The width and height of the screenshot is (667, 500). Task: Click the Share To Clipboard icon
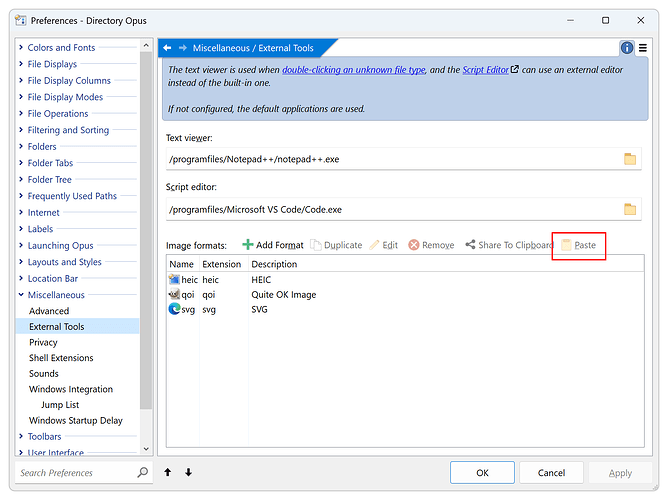point(470,245)
